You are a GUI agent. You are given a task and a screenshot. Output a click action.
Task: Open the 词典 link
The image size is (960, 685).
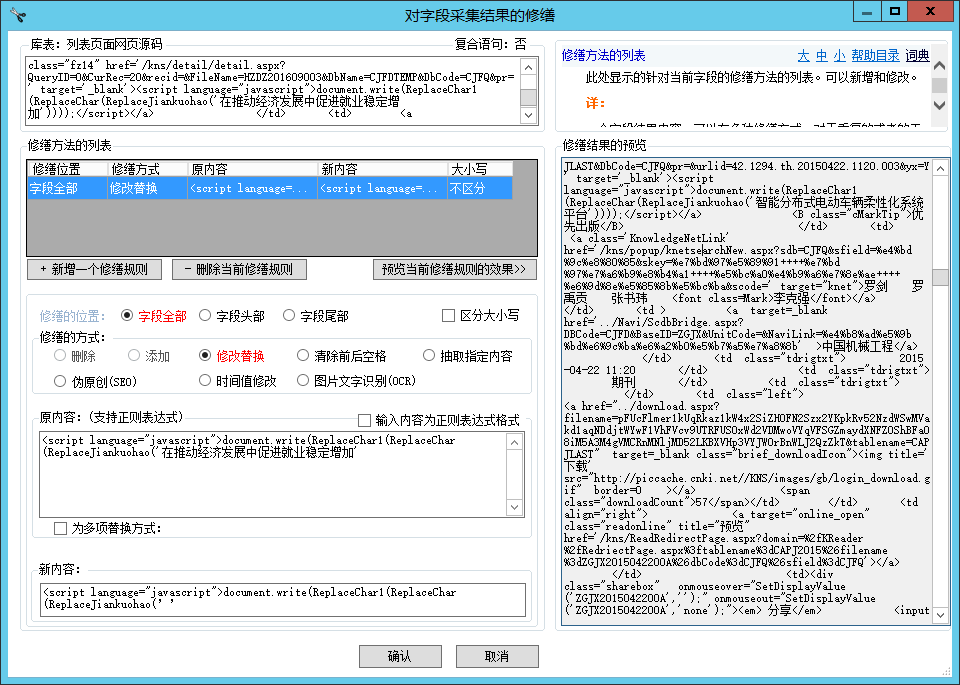point(917,56)
